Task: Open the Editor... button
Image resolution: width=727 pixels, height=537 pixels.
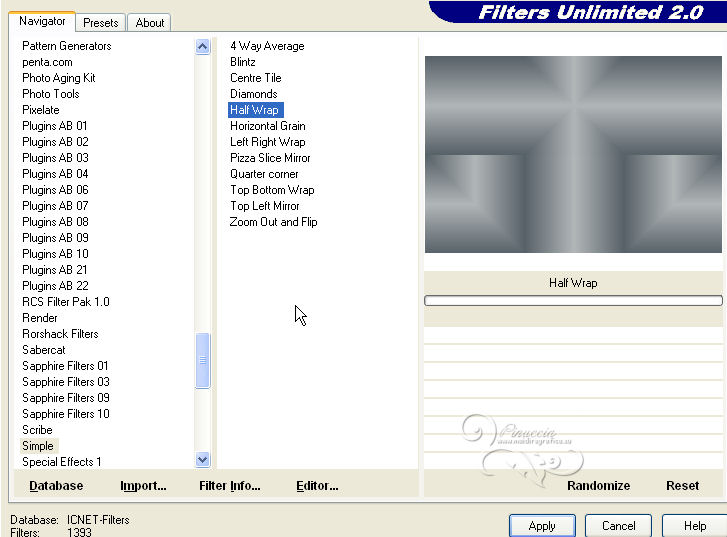Action: click(x=317, y=486)
